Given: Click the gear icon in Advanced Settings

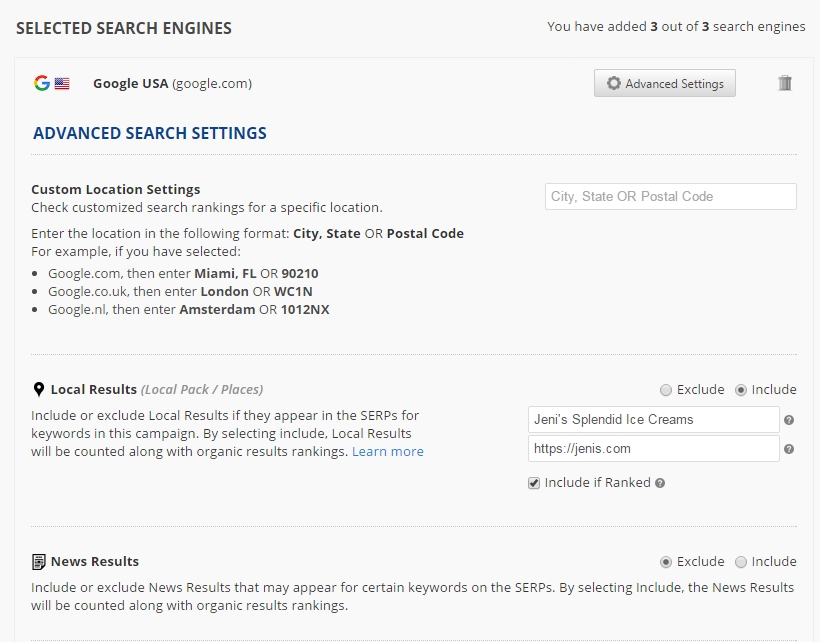Looking at the screenshot, I should tap(614, 84).
